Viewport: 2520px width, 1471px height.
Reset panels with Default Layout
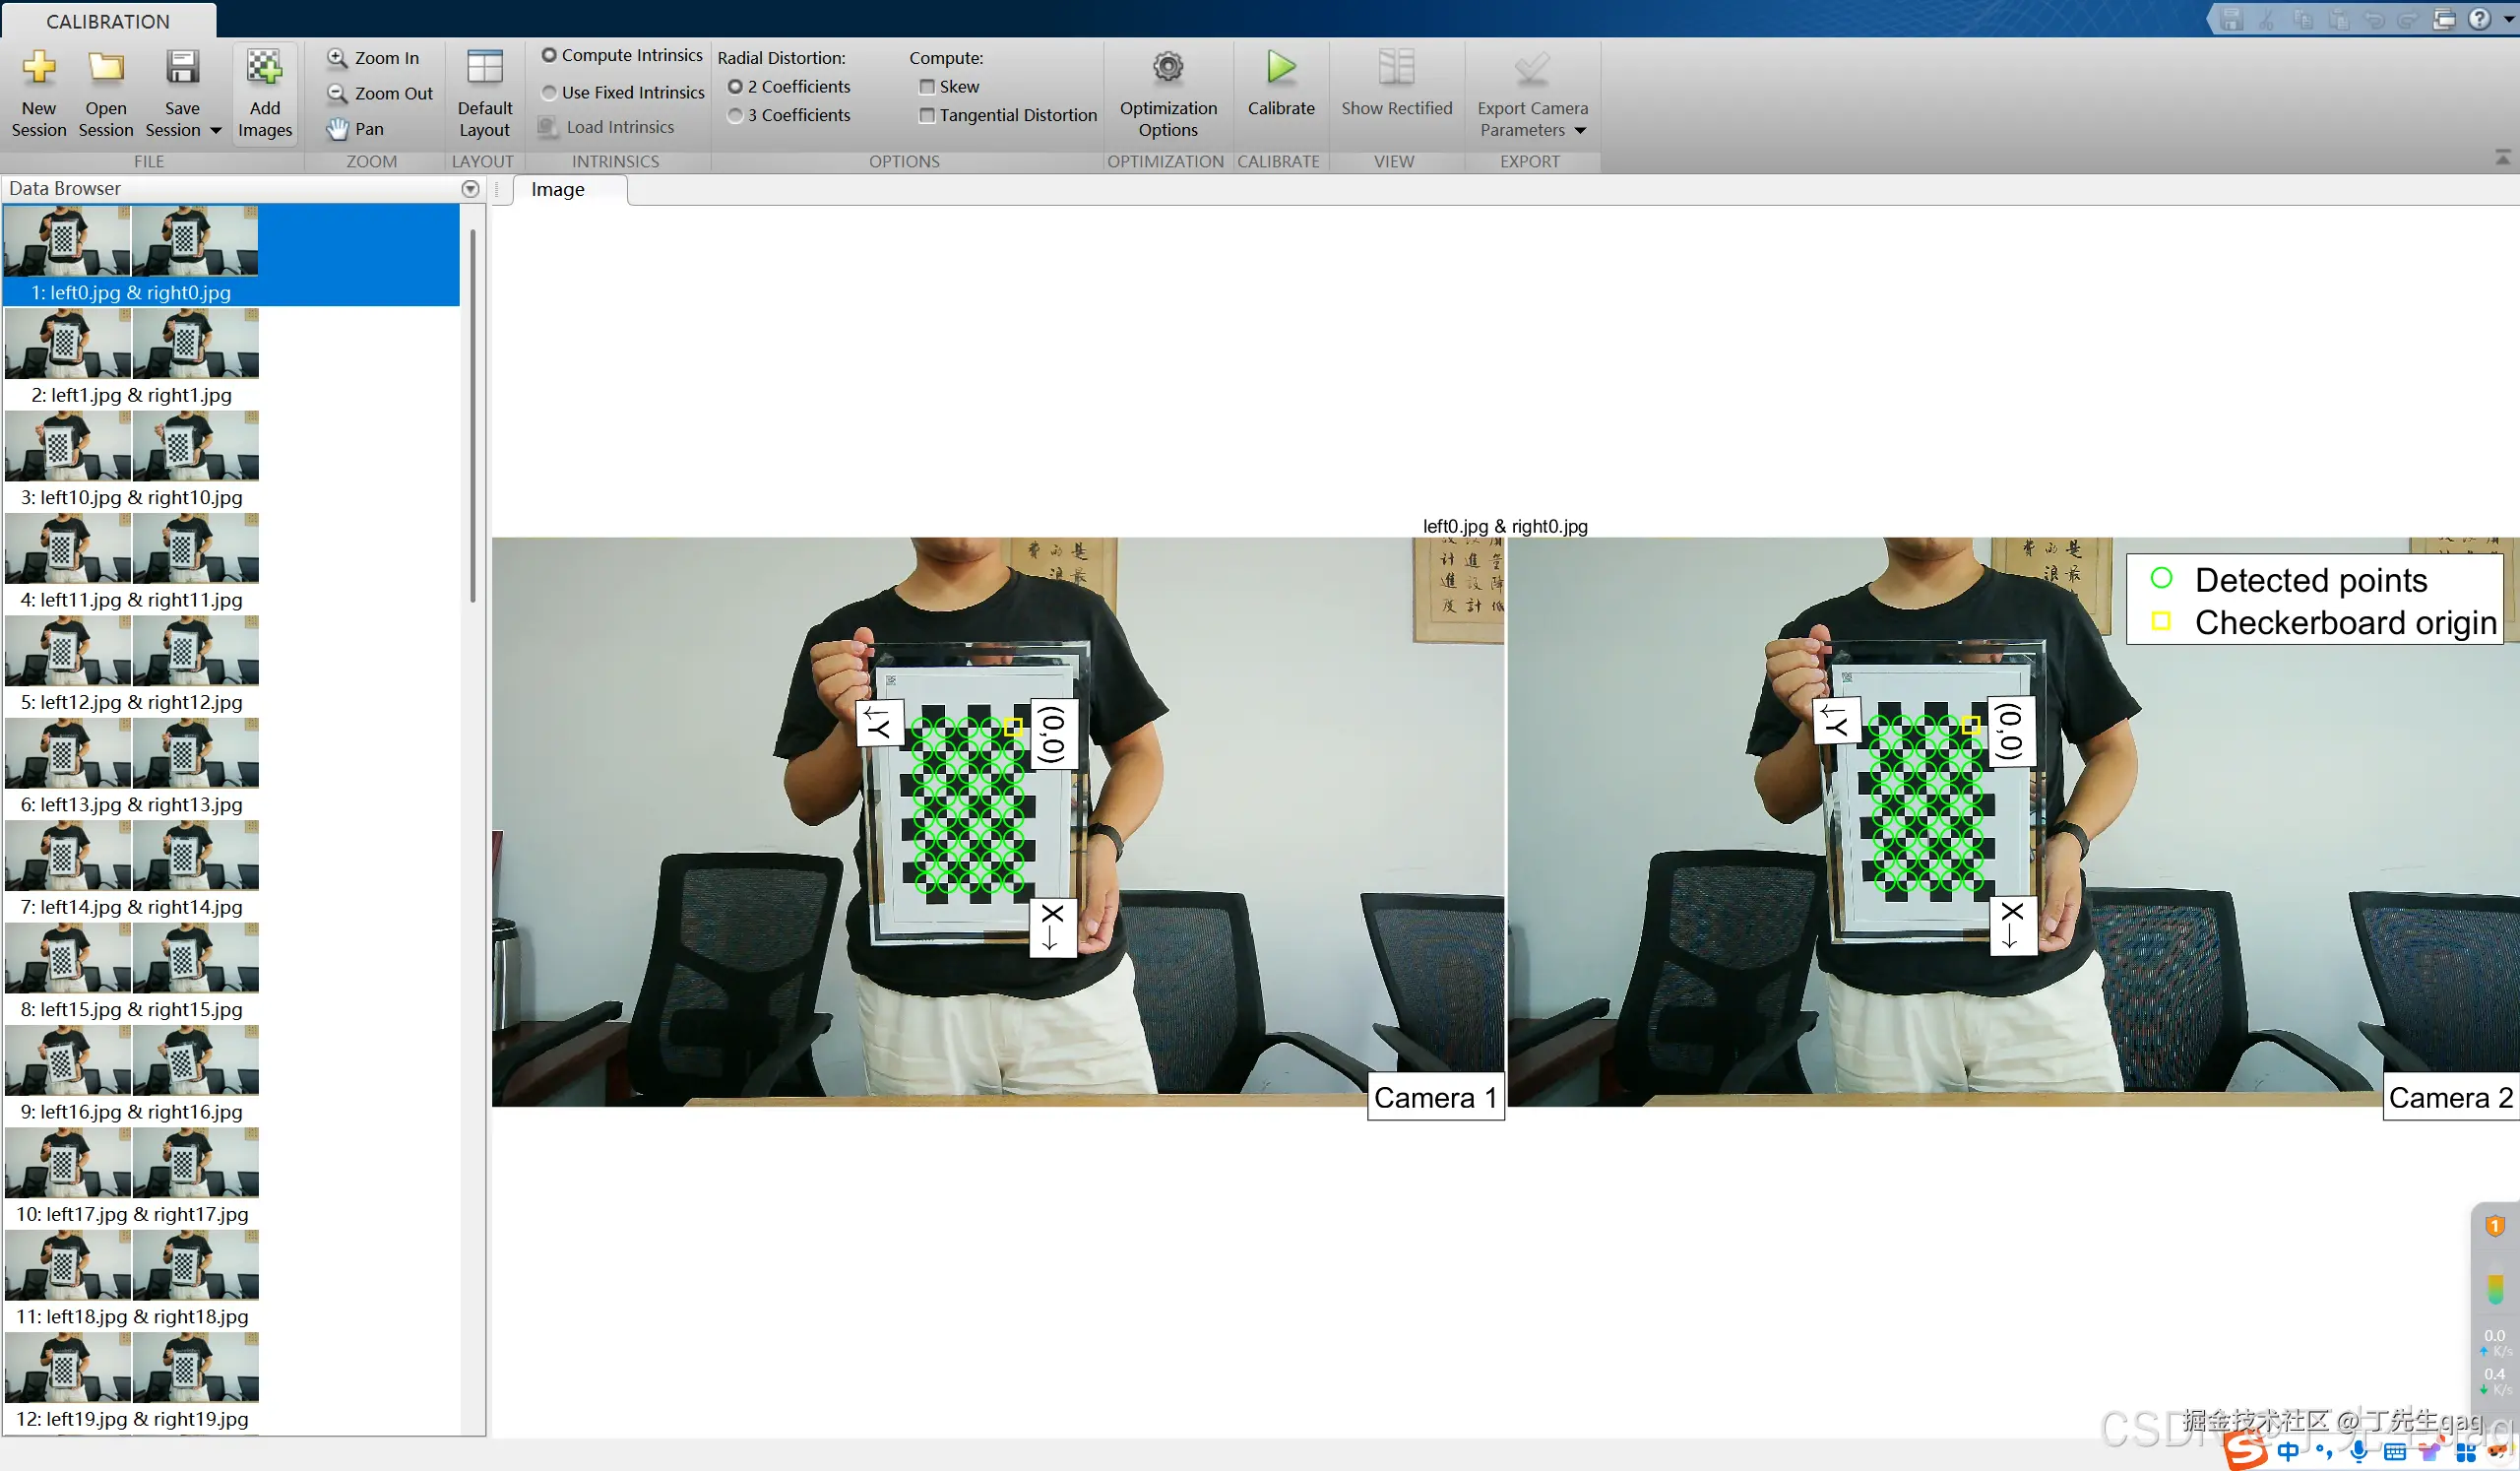coord(484,92)
